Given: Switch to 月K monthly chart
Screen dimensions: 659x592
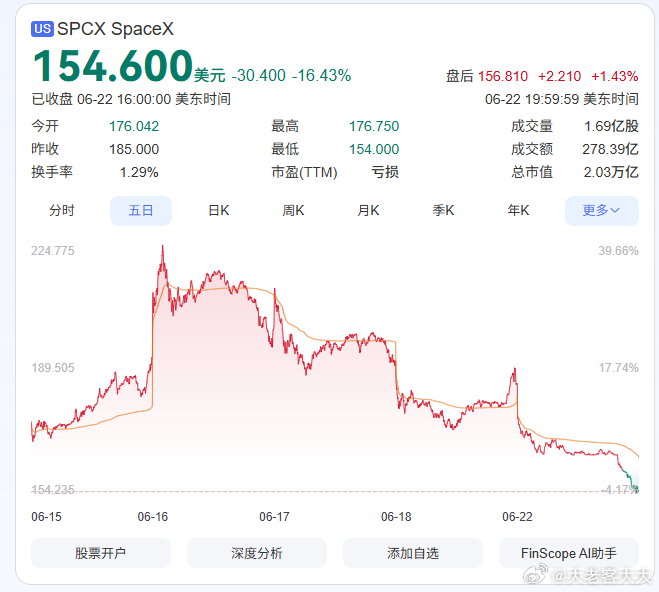Looking at the screenshot, I should pyautogui.click(x=368, y=210).
